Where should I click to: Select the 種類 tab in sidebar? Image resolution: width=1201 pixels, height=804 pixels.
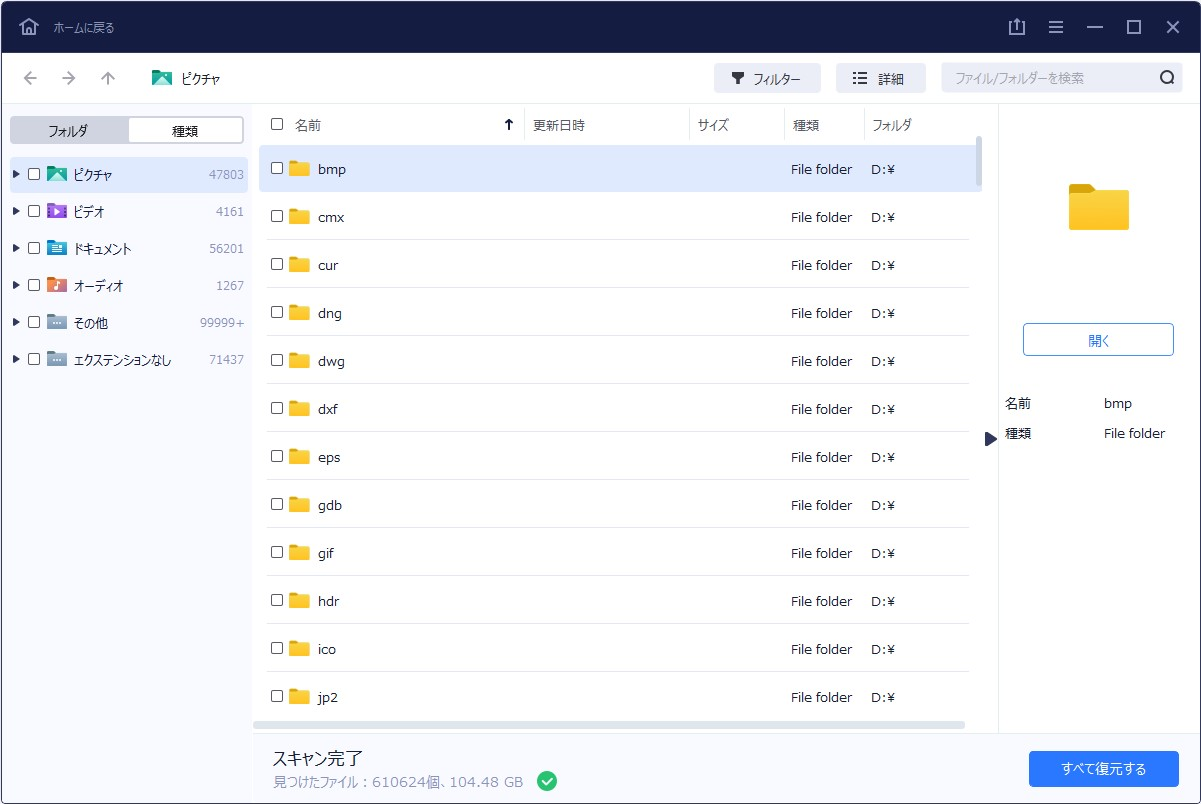click(185, 130)
